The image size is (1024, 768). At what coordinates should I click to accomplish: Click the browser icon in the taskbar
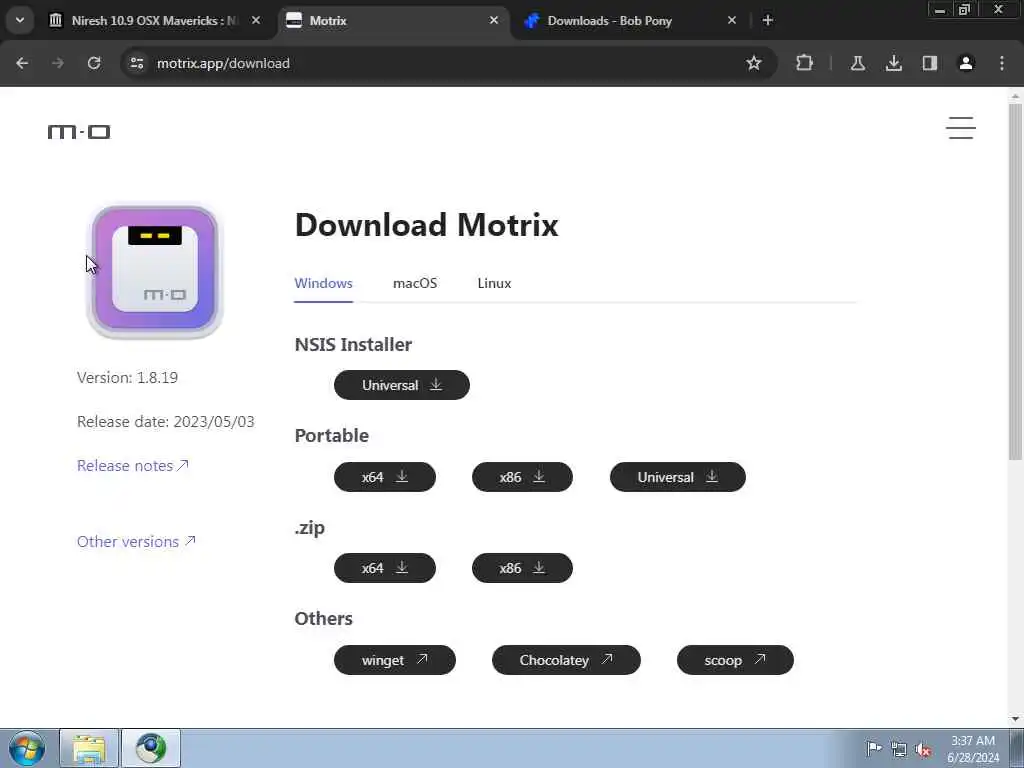click(151, 748)
